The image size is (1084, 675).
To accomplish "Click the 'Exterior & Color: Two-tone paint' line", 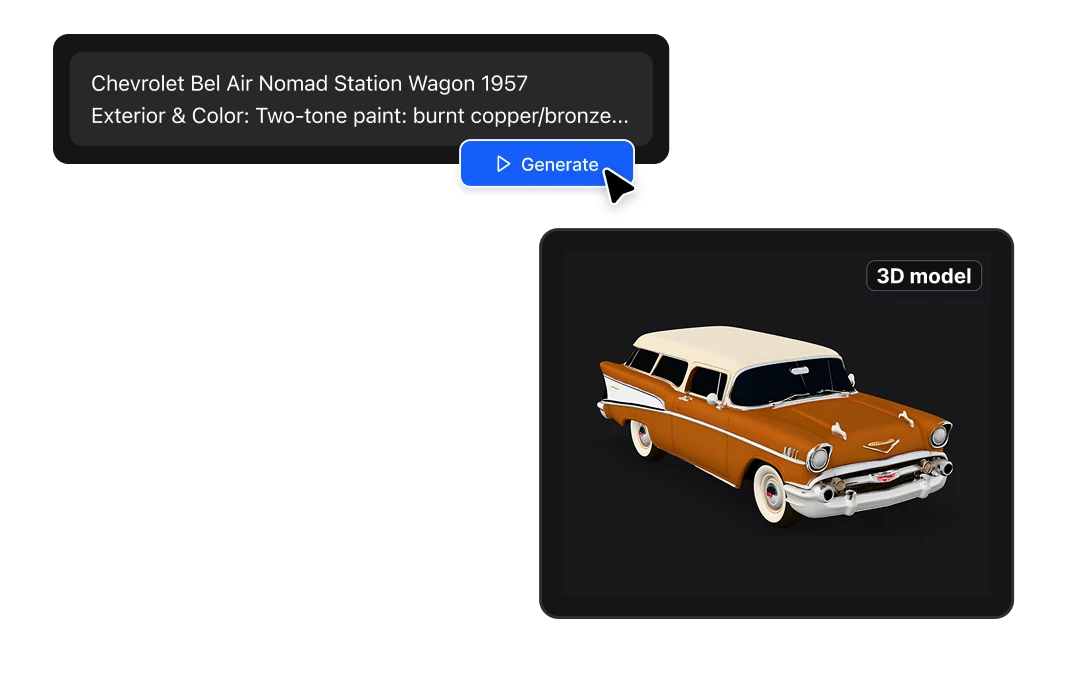I will point(359,115).
